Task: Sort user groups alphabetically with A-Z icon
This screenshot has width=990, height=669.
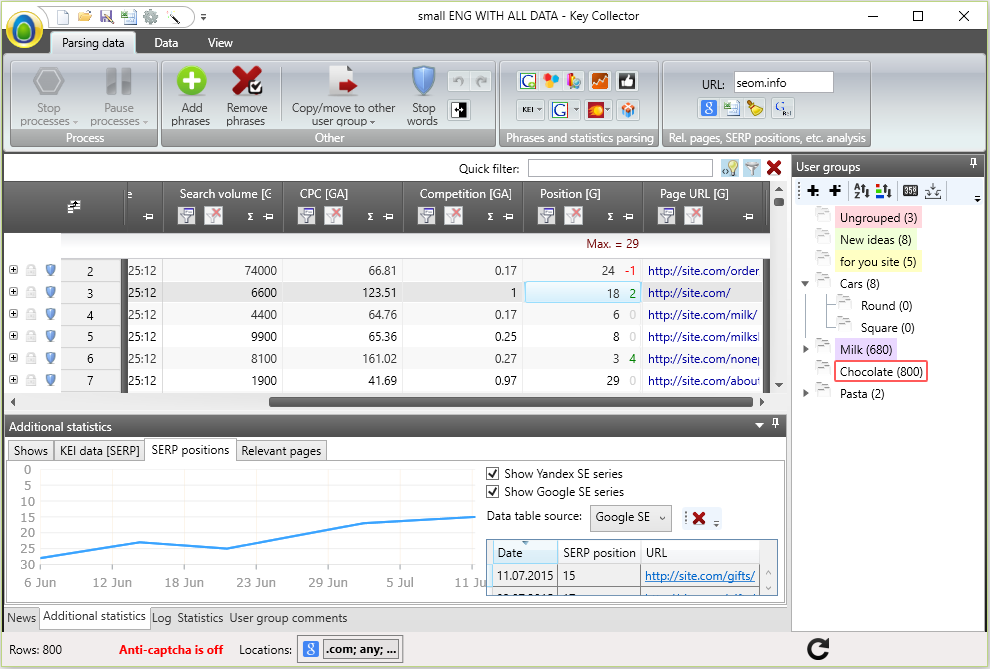Action: tap(860, 190)
